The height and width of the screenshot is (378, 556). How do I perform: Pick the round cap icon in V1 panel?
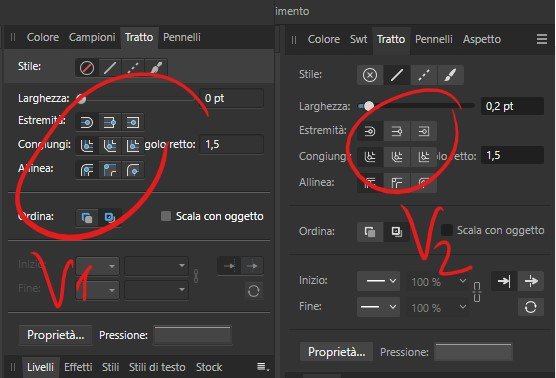[x=87, y=123]
